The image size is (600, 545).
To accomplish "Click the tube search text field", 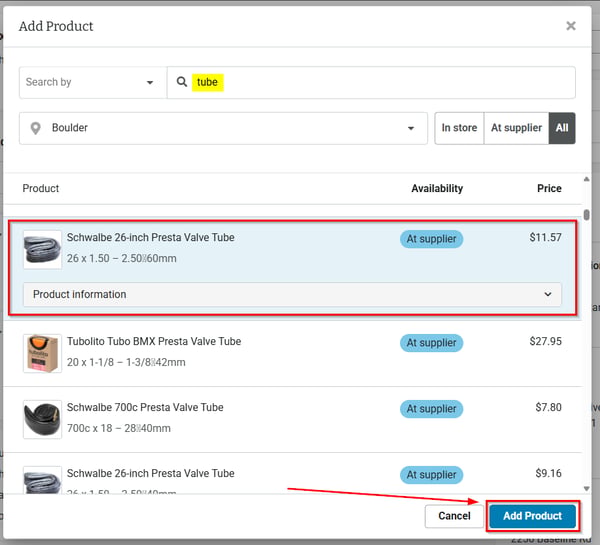I will (371, 82).
